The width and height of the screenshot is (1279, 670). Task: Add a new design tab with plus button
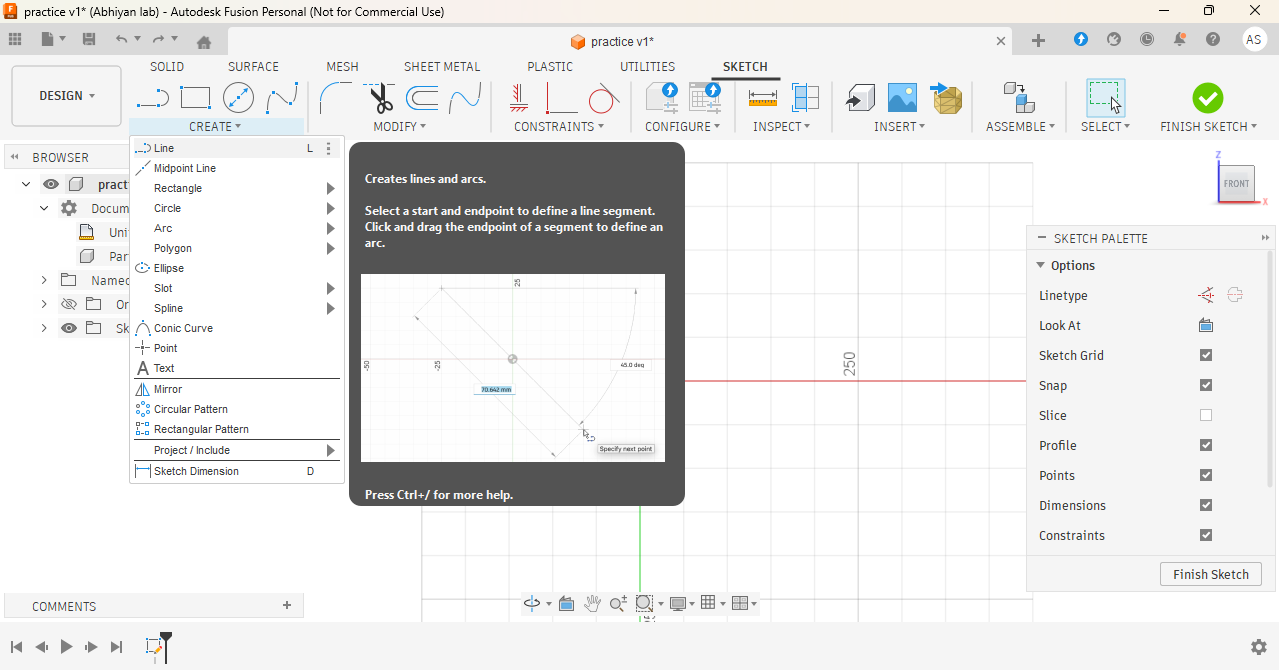pos(1038,41)
